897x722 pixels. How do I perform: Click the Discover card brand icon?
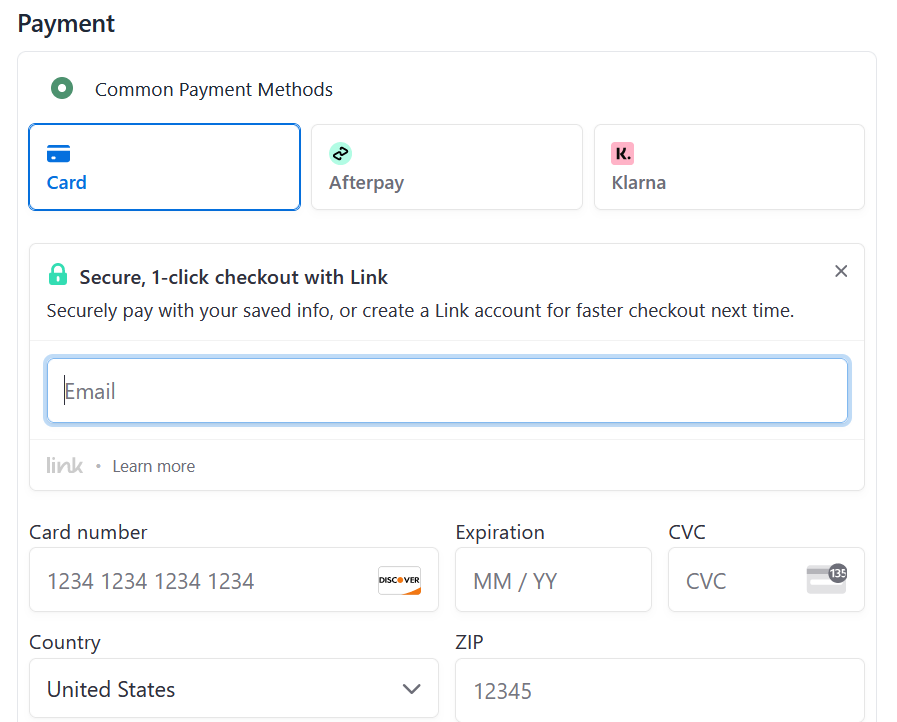pos(399,580)
